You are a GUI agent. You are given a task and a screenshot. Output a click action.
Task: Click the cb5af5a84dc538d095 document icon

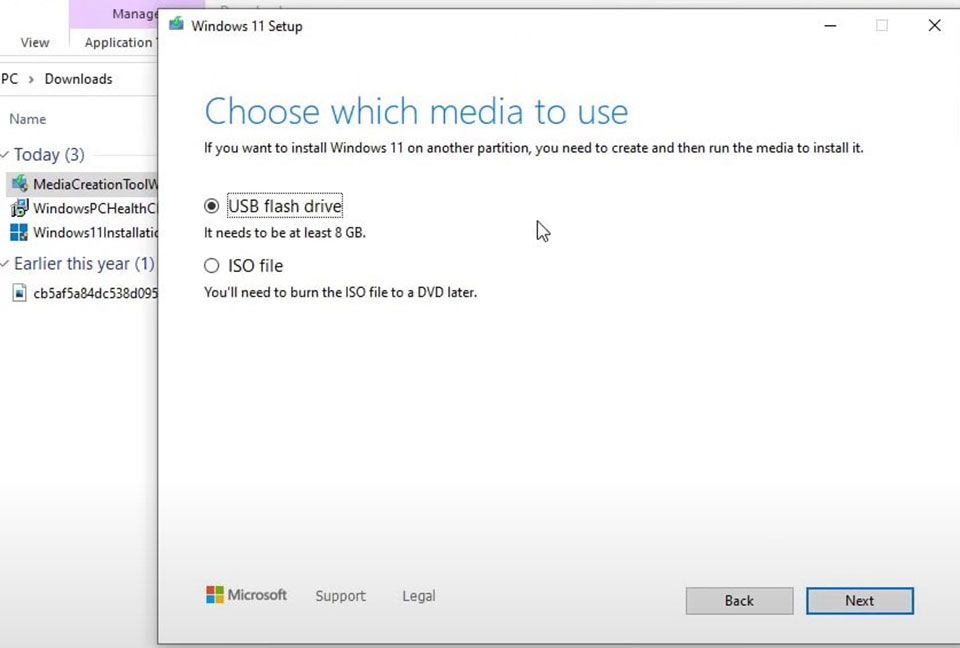20,293
